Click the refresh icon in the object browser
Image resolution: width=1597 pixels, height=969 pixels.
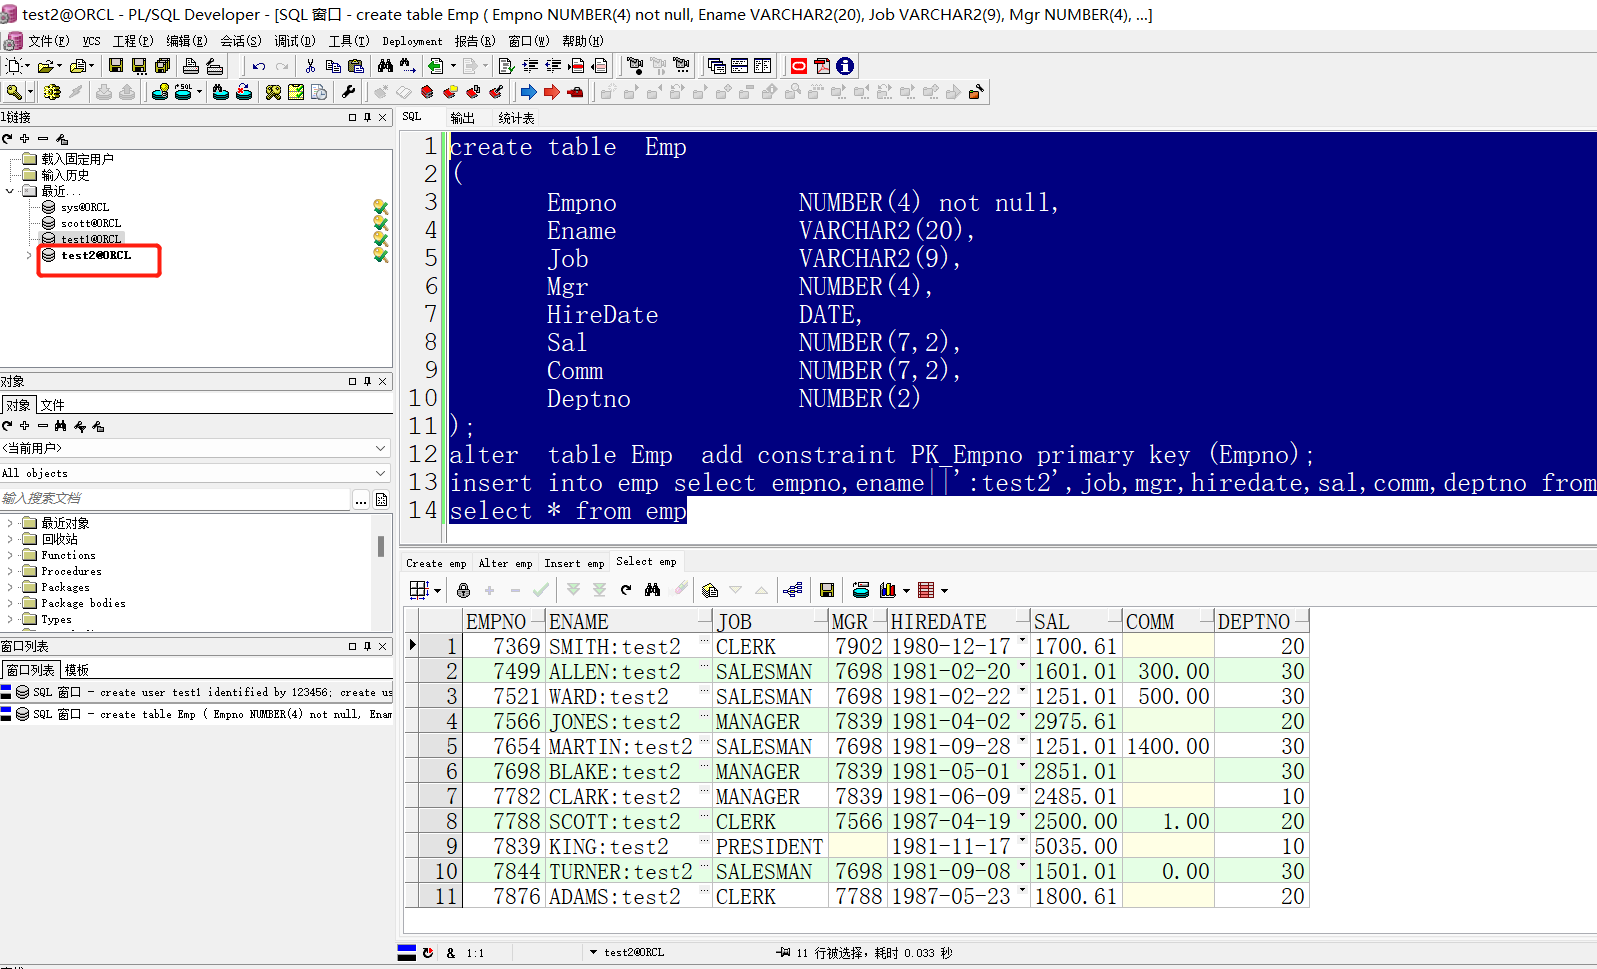pos(8,426)
